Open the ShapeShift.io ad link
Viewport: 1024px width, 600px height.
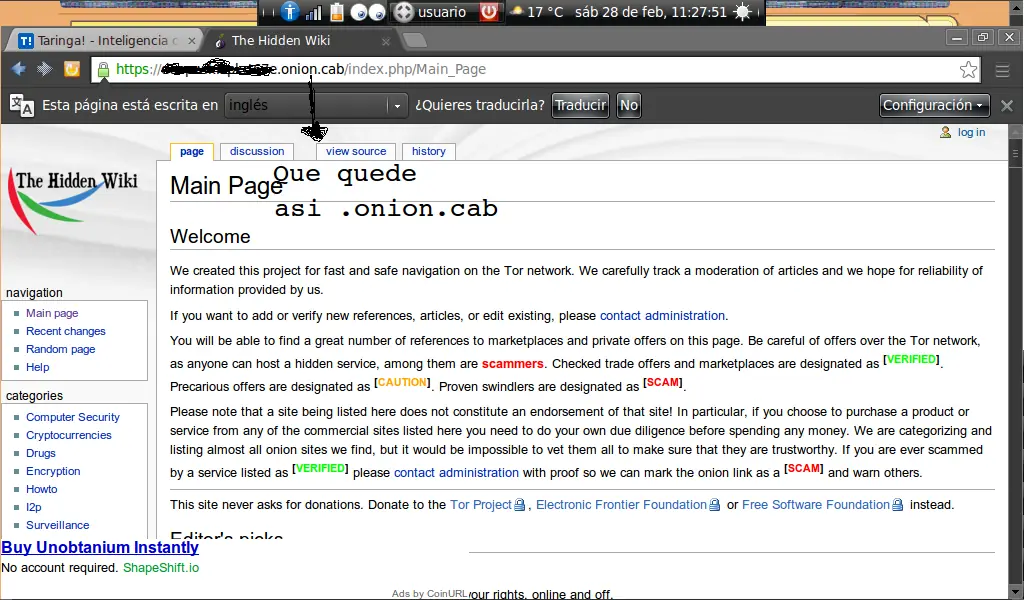click(x=161, y=568)
